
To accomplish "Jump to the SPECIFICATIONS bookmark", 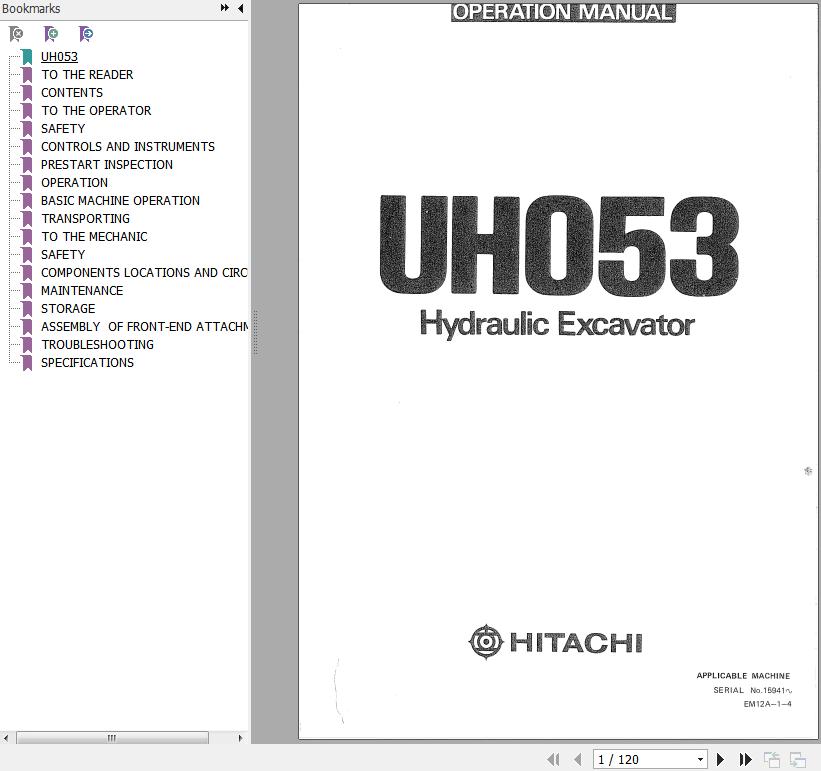I will (87, 363).
